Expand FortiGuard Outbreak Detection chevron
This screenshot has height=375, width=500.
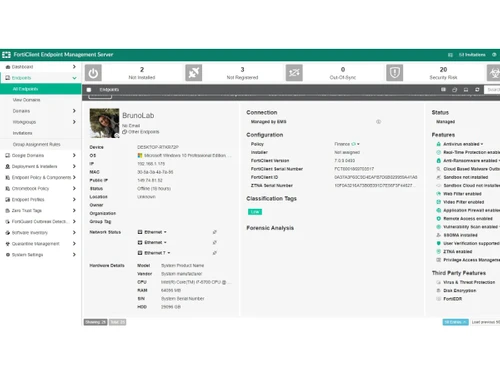74,221
